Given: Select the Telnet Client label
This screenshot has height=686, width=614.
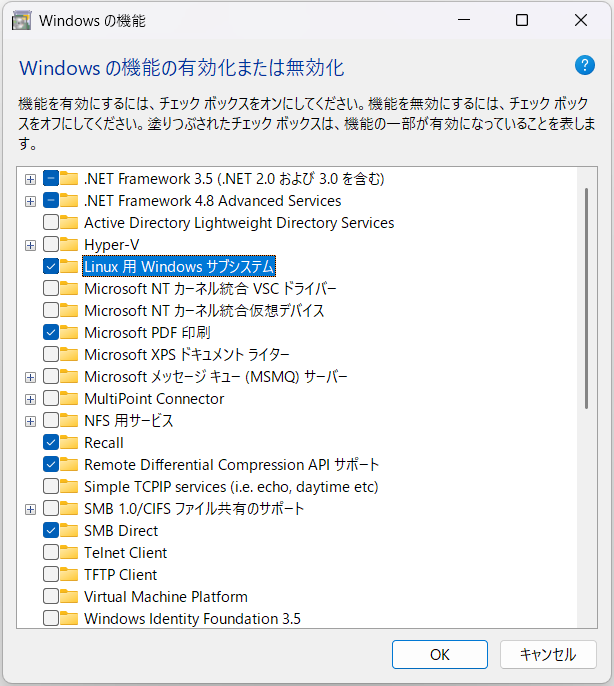Looking at the screenshot, I should 126,553.
